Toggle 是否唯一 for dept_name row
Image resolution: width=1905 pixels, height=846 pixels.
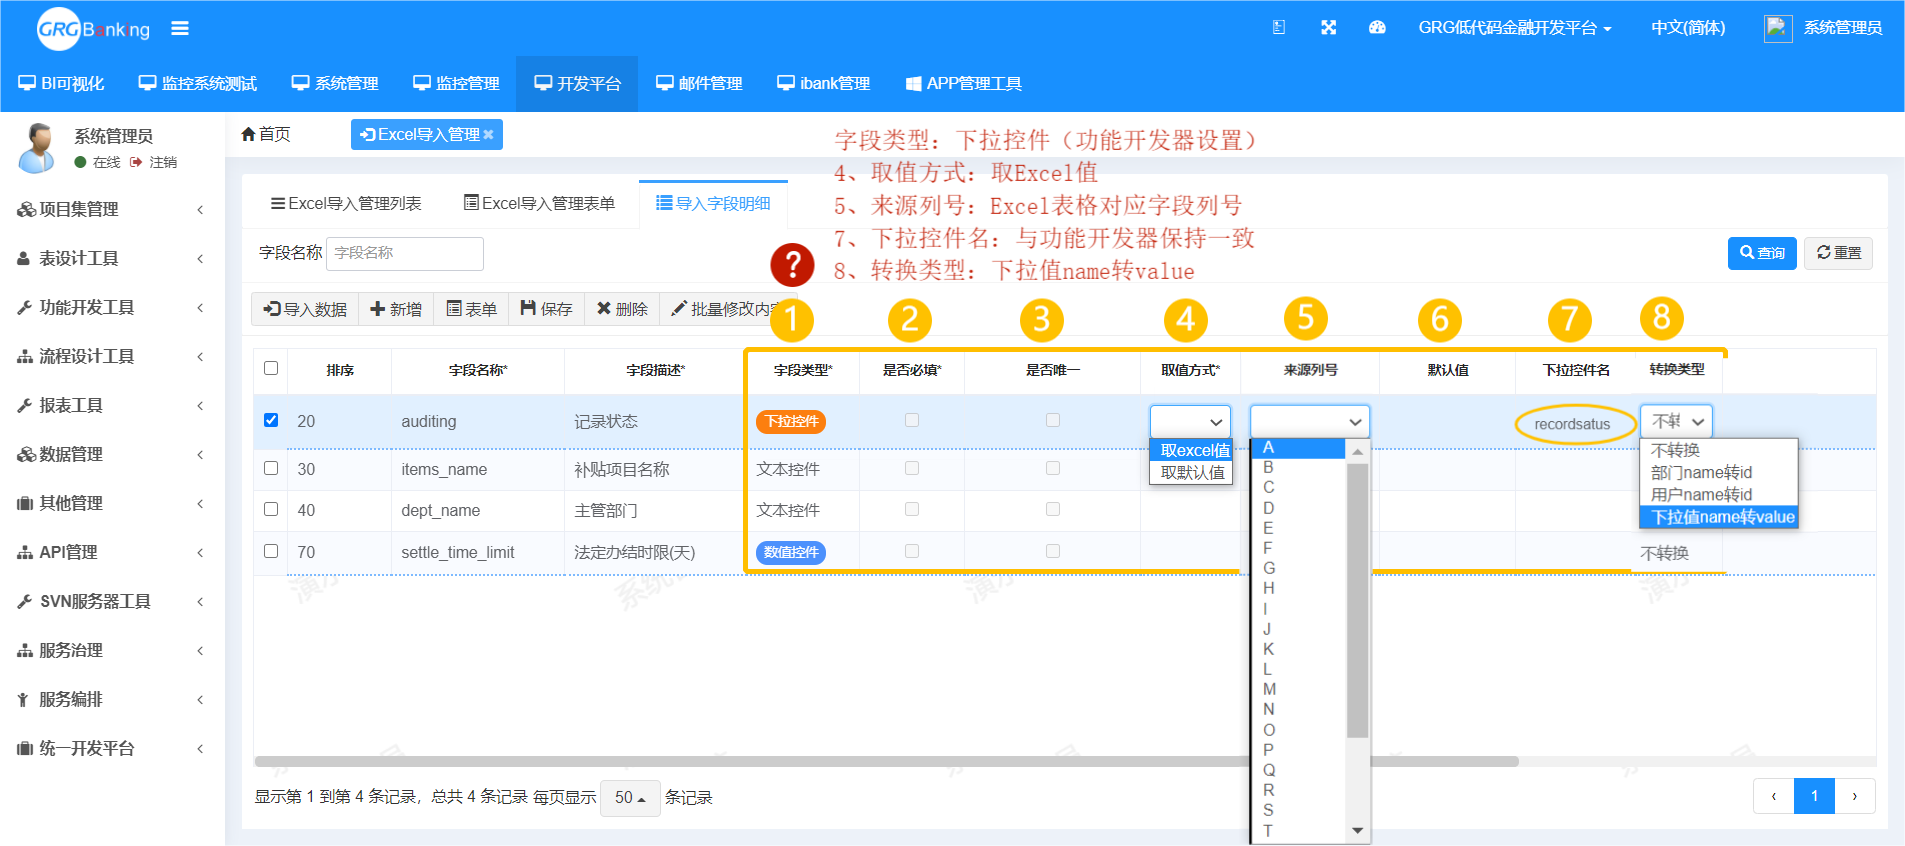click(x=1053, y=509)
